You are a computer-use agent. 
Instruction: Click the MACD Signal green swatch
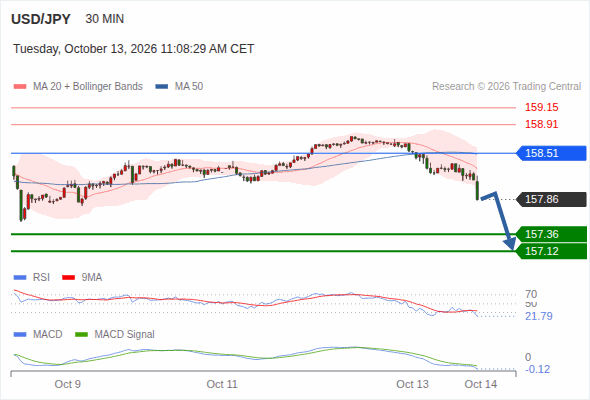point(81,335)
